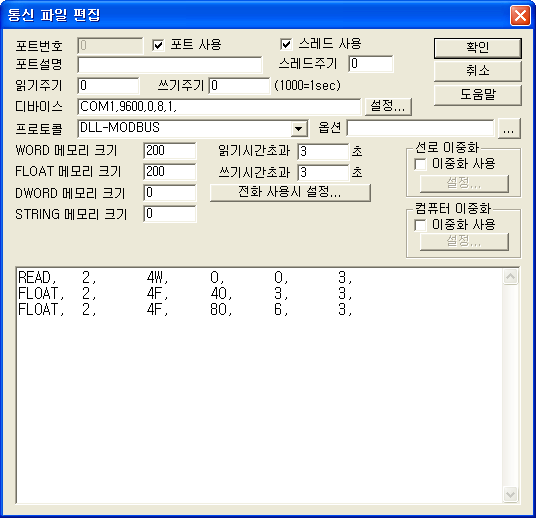
Task: Enable 이중화 사용 under 선로 이중화
Action: pos(420,164)
